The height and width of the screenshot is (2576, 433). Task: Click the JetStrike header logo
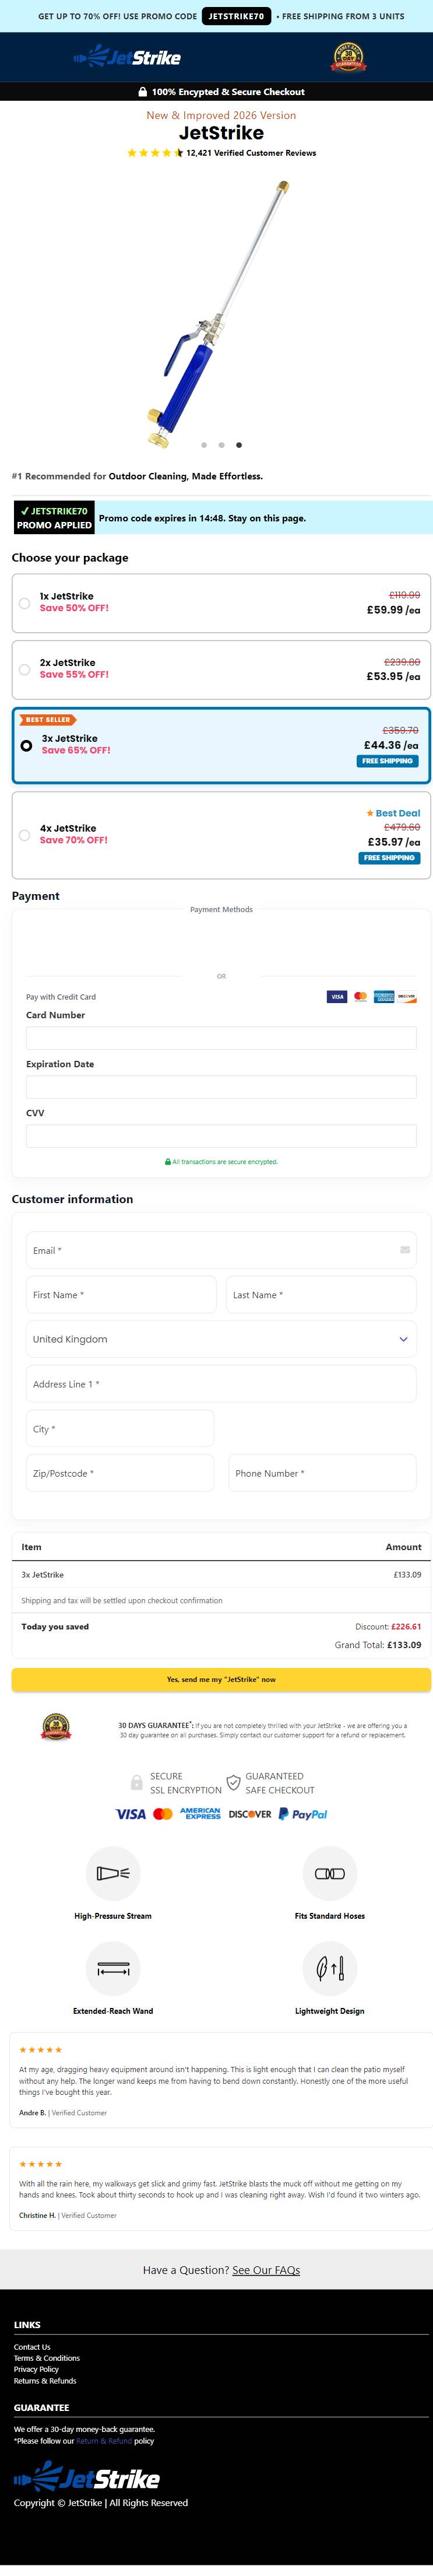point(127,57)
